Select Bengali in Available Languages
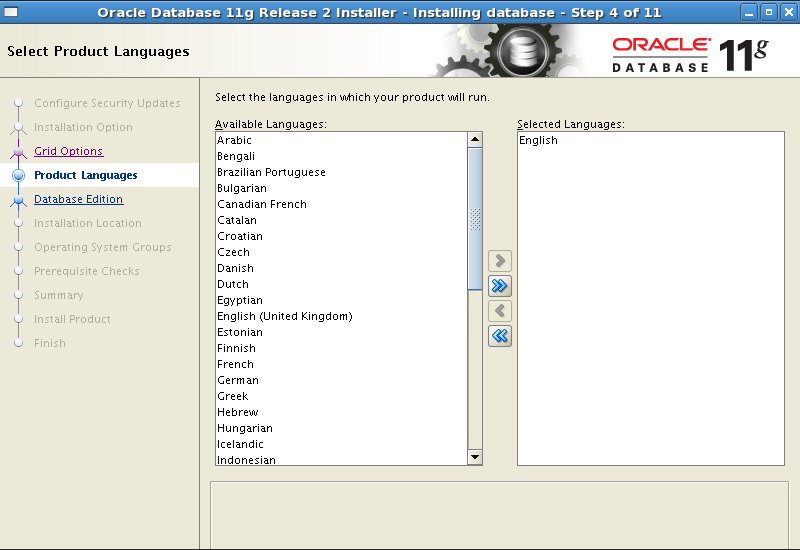The image size is (800, 550). coord(341,156)
